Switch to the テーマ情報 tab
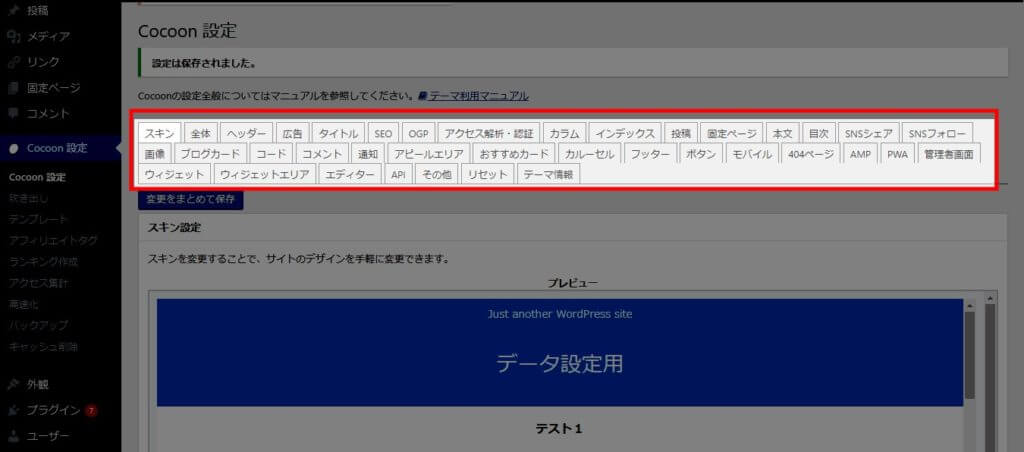Viewport: 1024px width, 452px height. click(548, 175)
